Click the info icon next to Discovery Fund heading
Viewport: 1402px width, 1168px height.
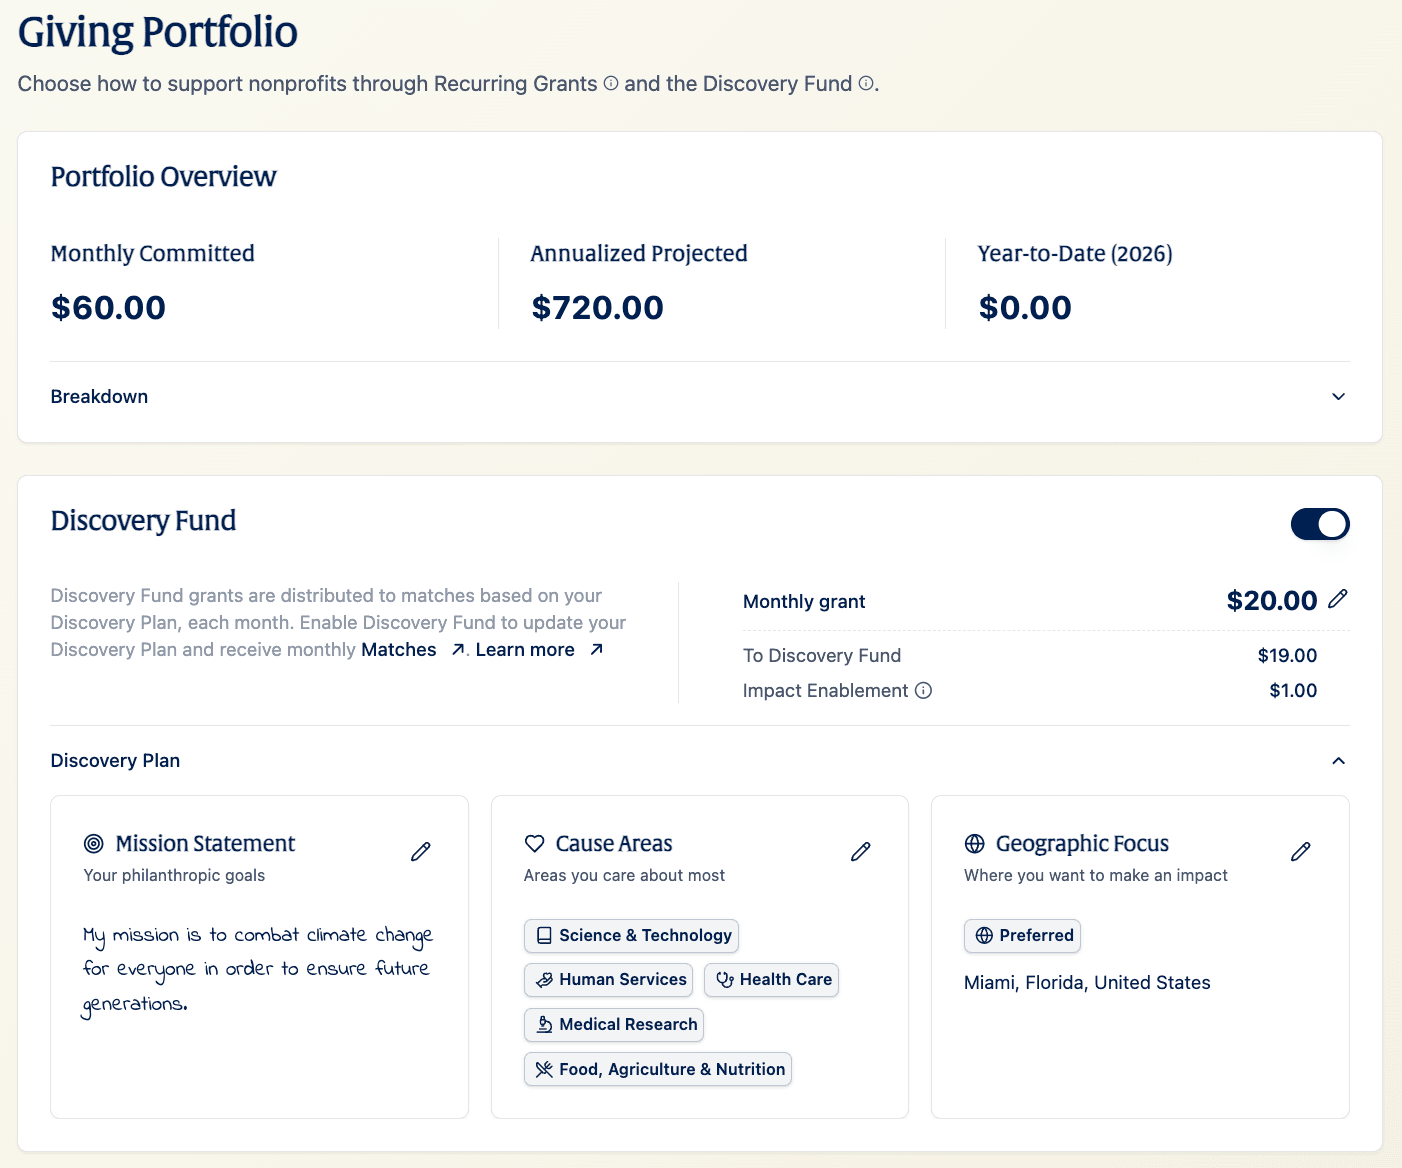pyautogui.click(x=866, y=84)
